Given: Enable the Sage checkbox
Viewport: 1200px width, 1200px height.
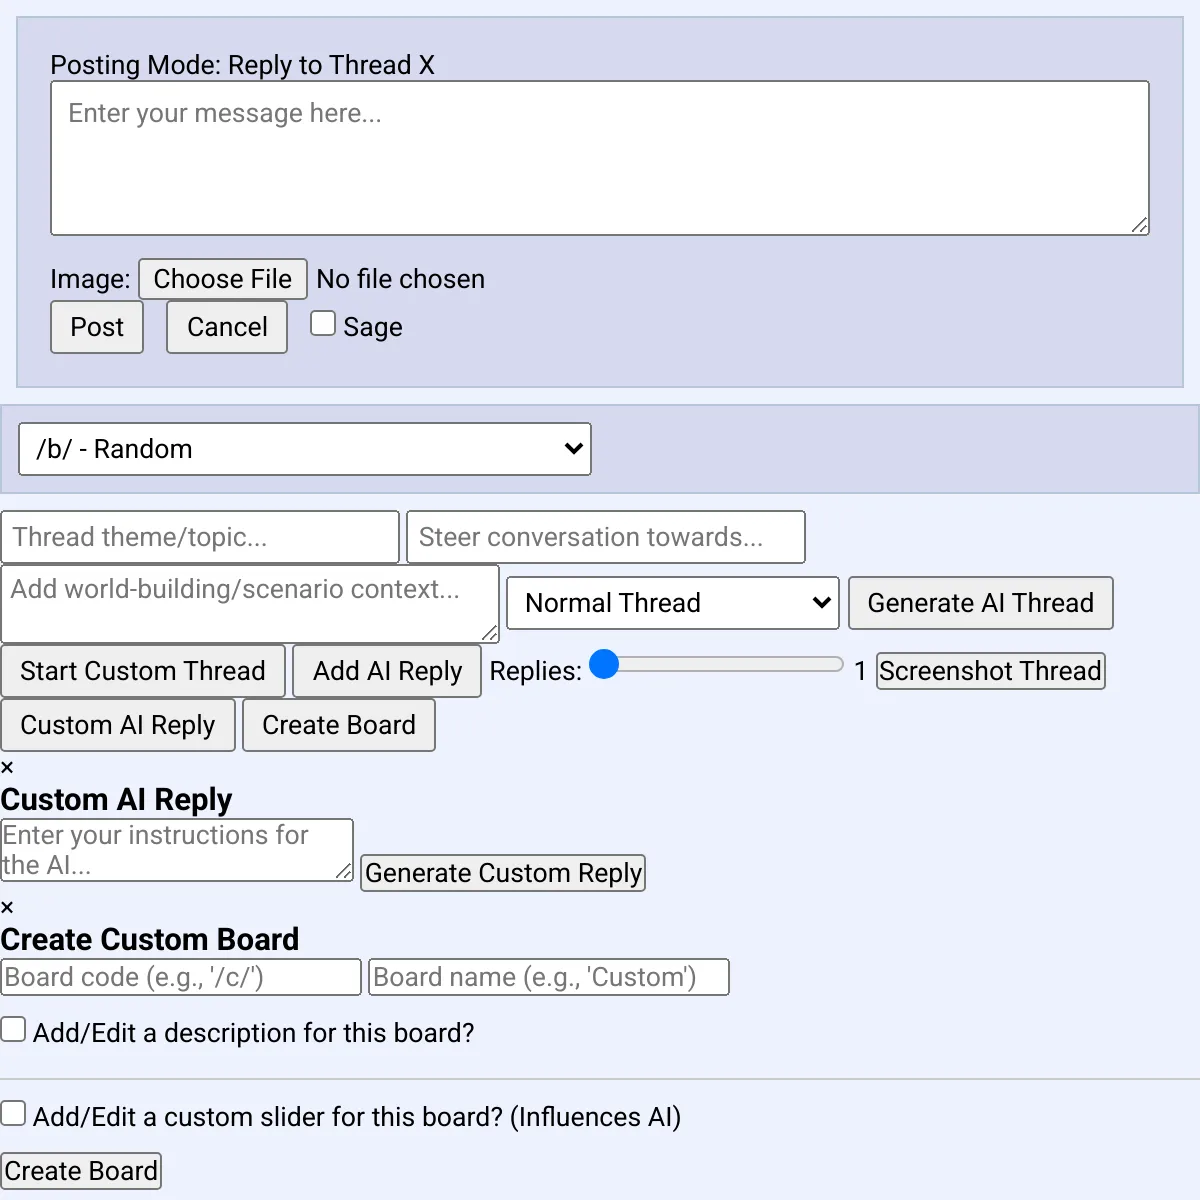Looking at the screenshot, I should tap(323, 324).
